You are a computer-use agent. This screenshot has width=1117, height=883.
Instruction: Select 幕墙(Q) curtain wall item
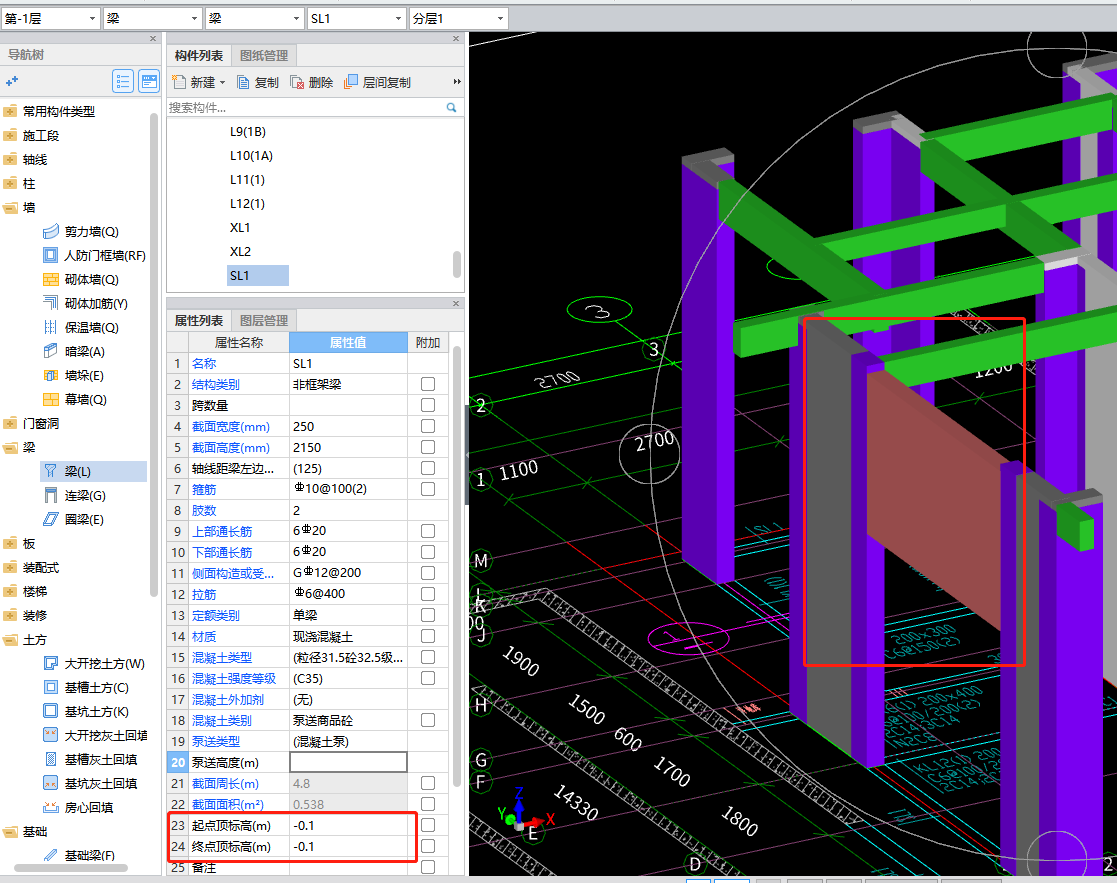click(x=75, y=399)
